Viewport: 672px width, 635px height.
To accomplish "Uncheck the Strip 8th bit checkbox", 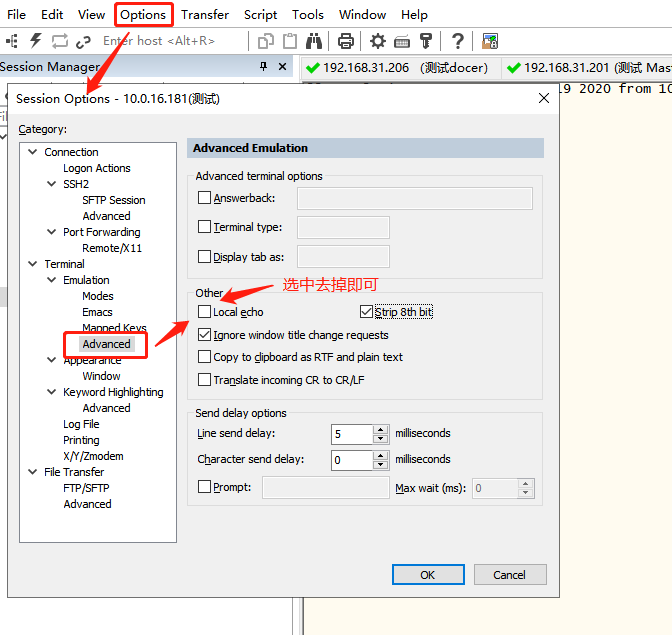I will pyautogui.click(x=366, y=312).
